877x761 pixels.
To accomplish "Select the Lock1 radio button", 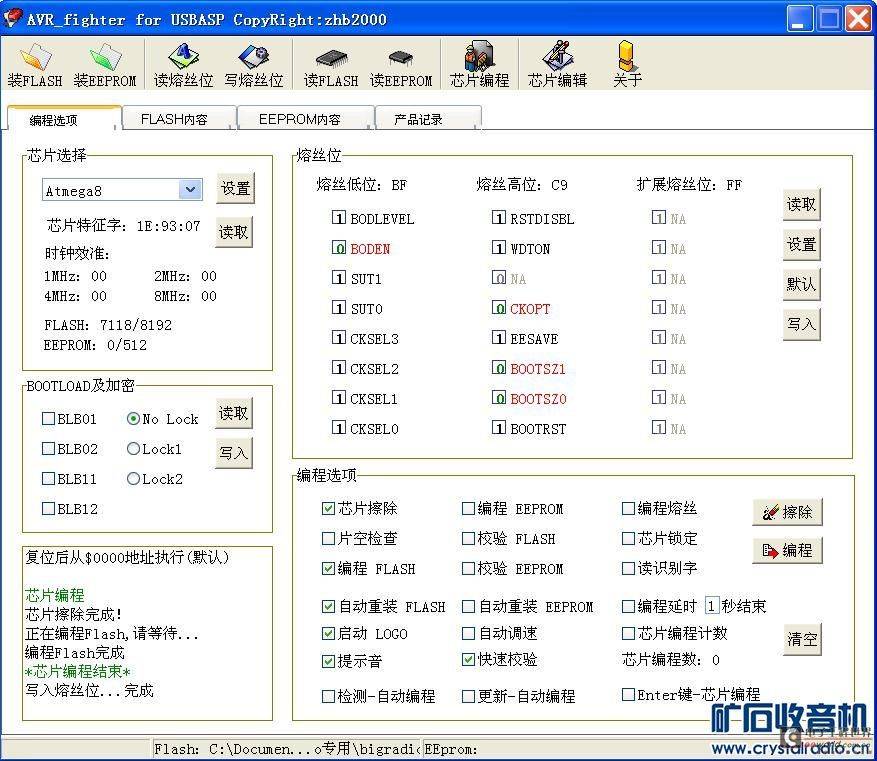I will click(x=133, y=448).
